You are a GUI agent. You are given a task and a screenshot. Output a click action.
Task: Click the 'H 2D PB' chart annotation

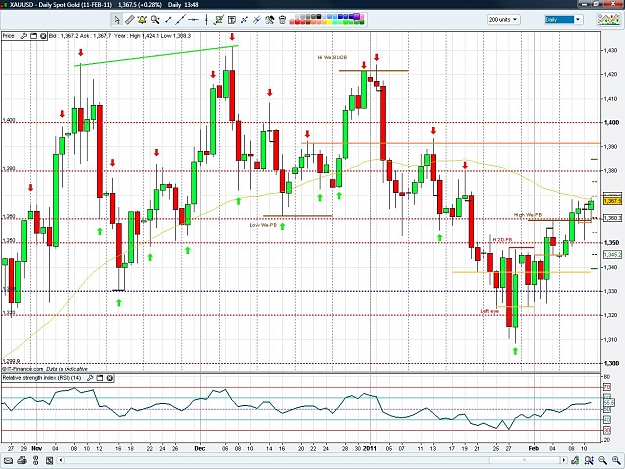click(502, 239)
